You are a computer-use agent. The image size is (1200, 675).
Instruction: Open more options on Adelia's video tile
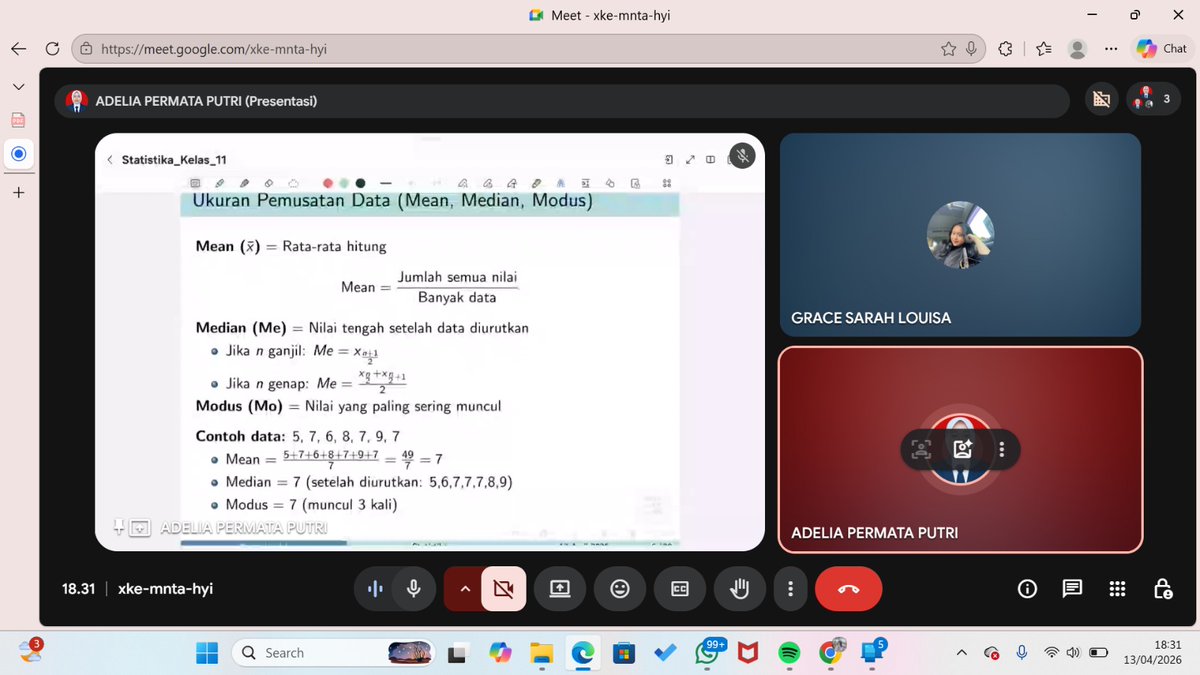(1002, 450)
